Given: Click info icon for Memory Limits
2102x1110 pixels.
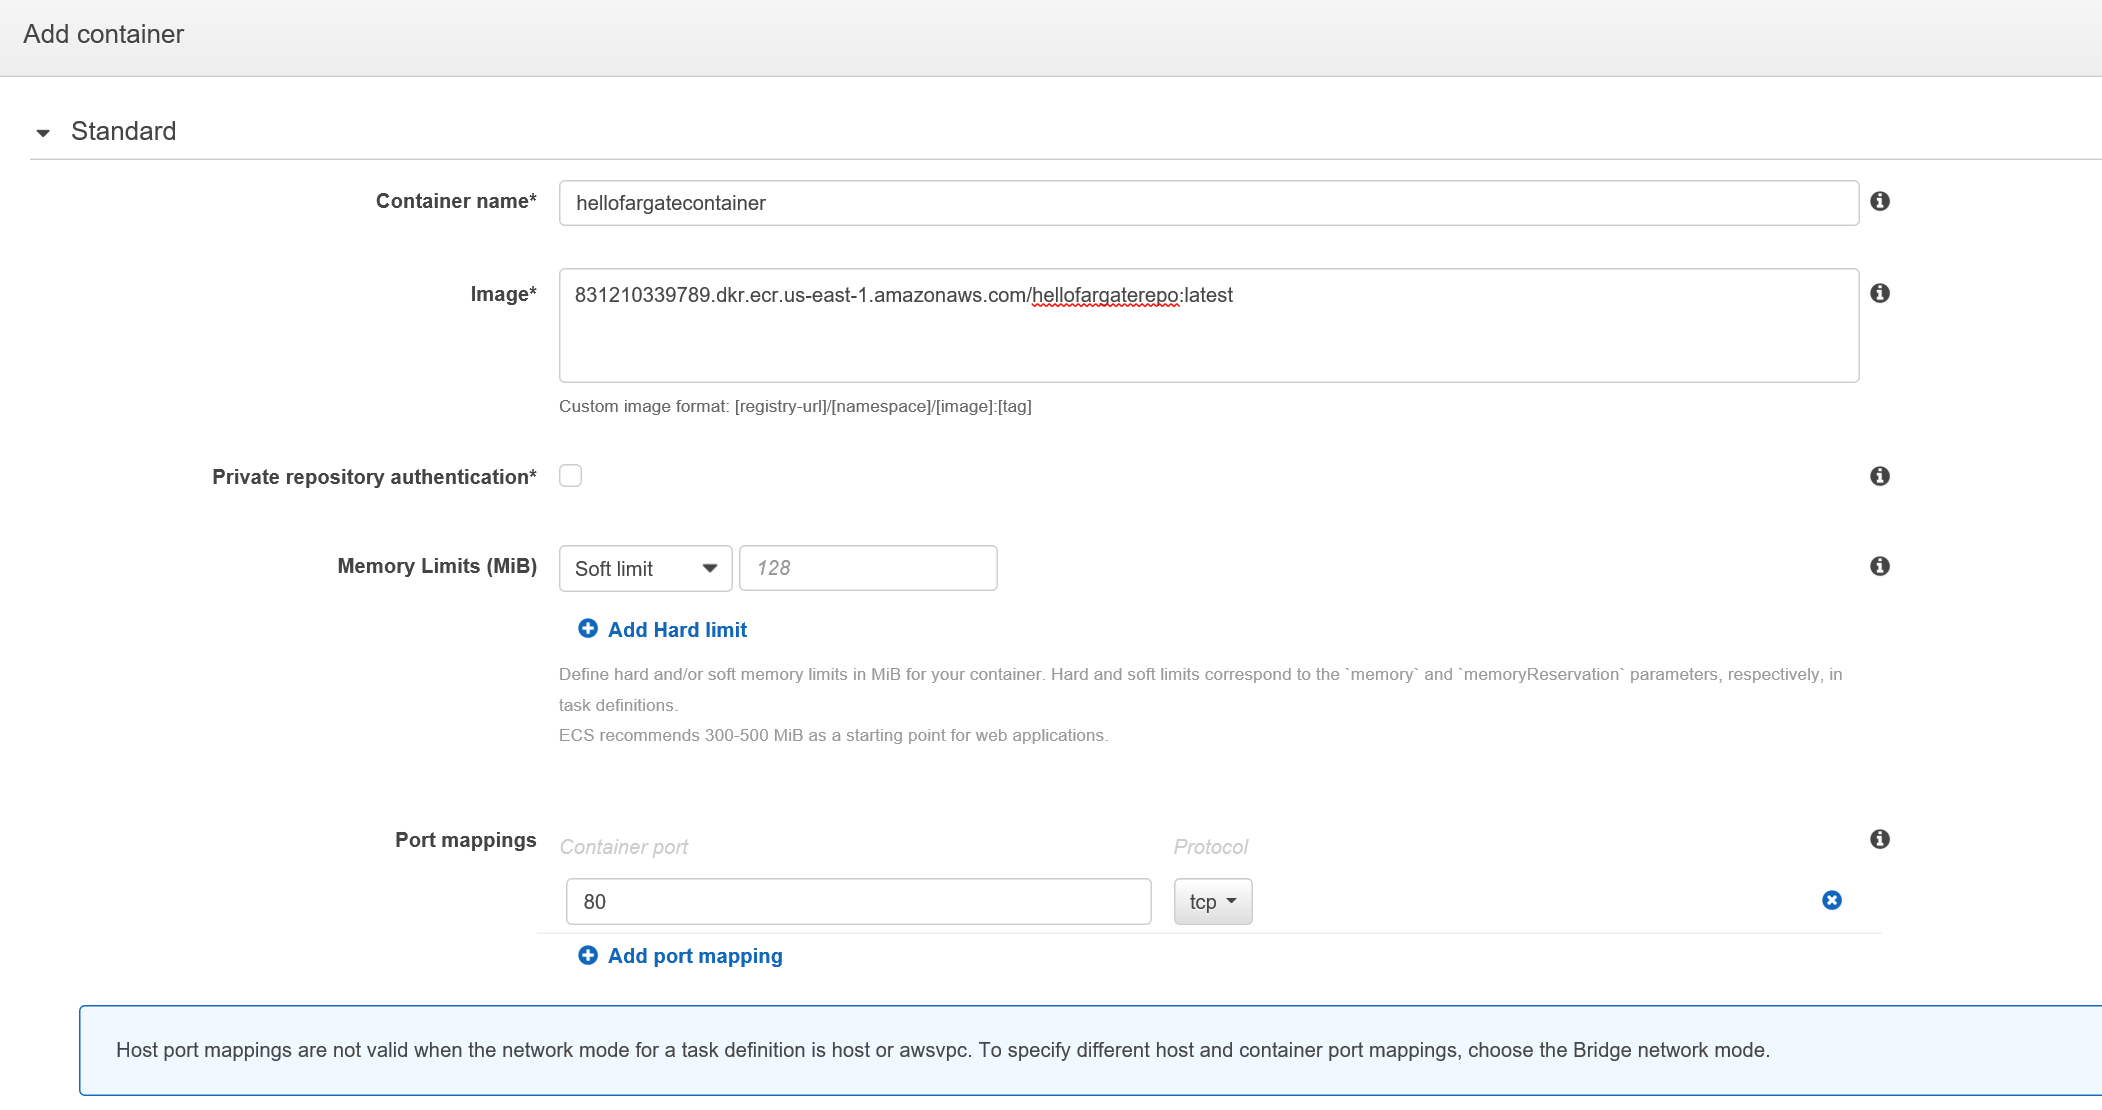Looking at the screenshot, I should (x=1880, y=566).
